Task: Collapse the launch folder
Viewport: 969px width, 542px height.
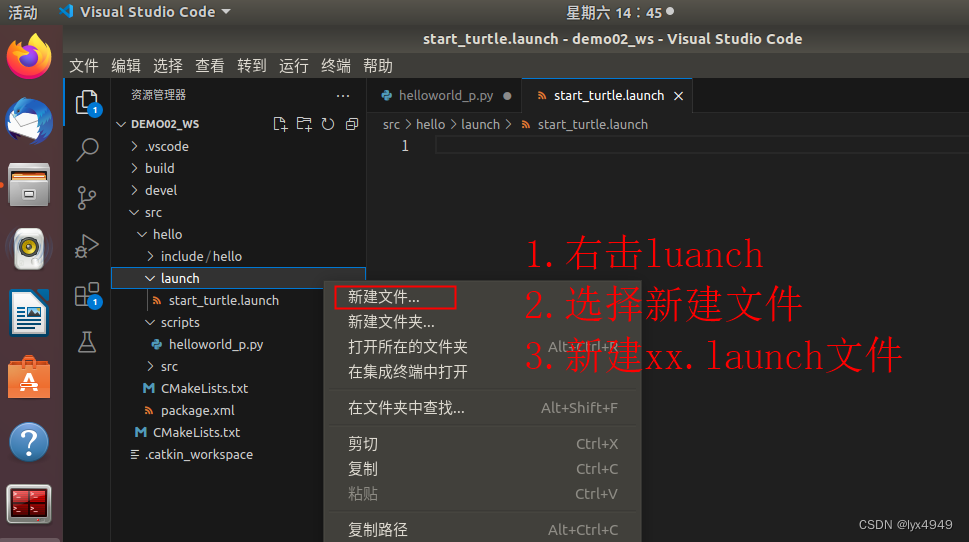Action: [238, 279]
